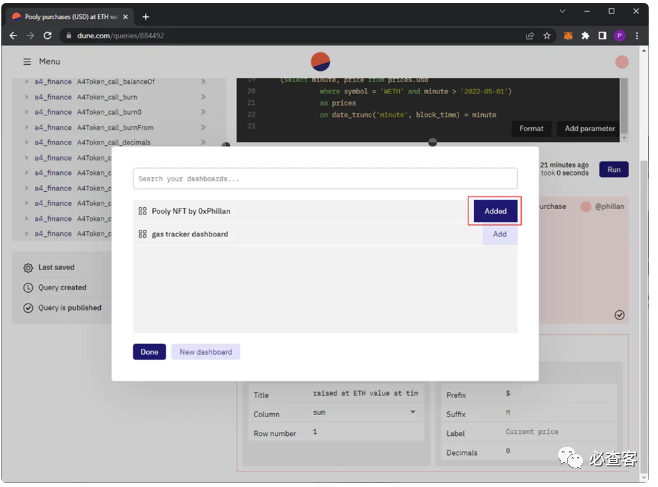Expand a4_finance A4Token_call_burnFrom row
This screenshot has width=658, height=487.
27,127
